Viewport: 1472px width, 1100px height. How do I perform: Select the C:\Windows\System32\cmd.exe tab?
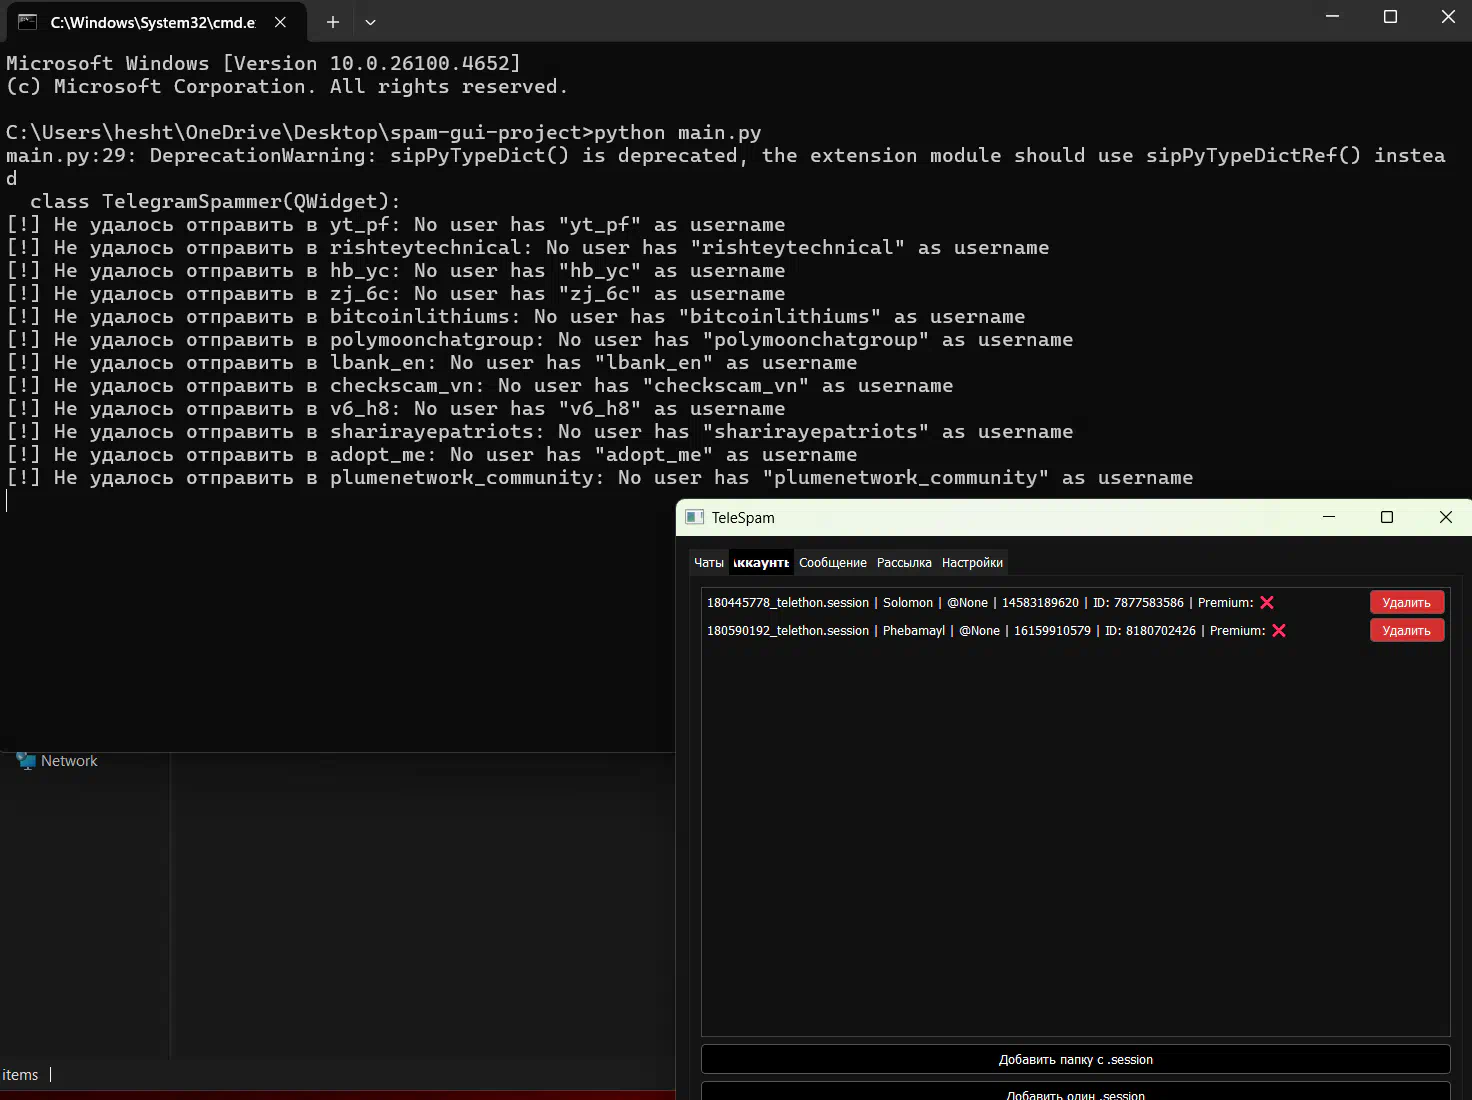(x=155, y=22)
